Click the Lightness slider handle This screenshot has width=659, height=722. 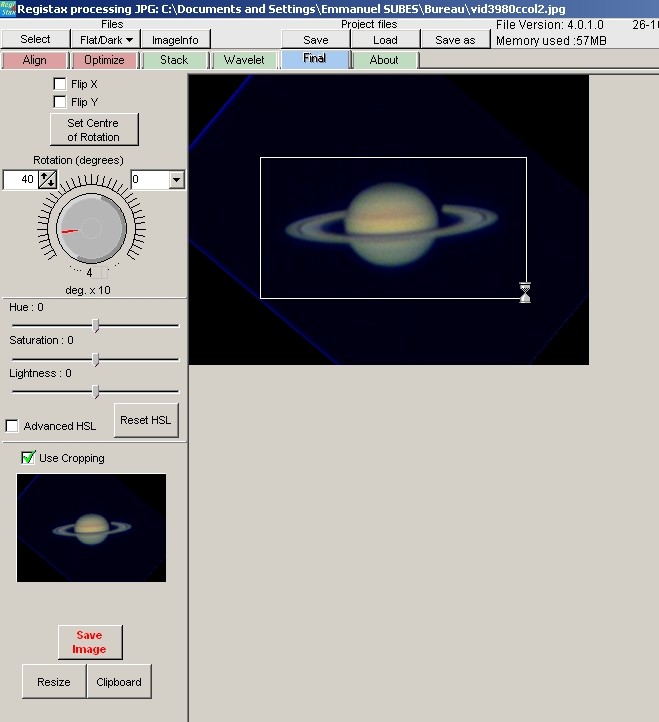tap(95, 392)
